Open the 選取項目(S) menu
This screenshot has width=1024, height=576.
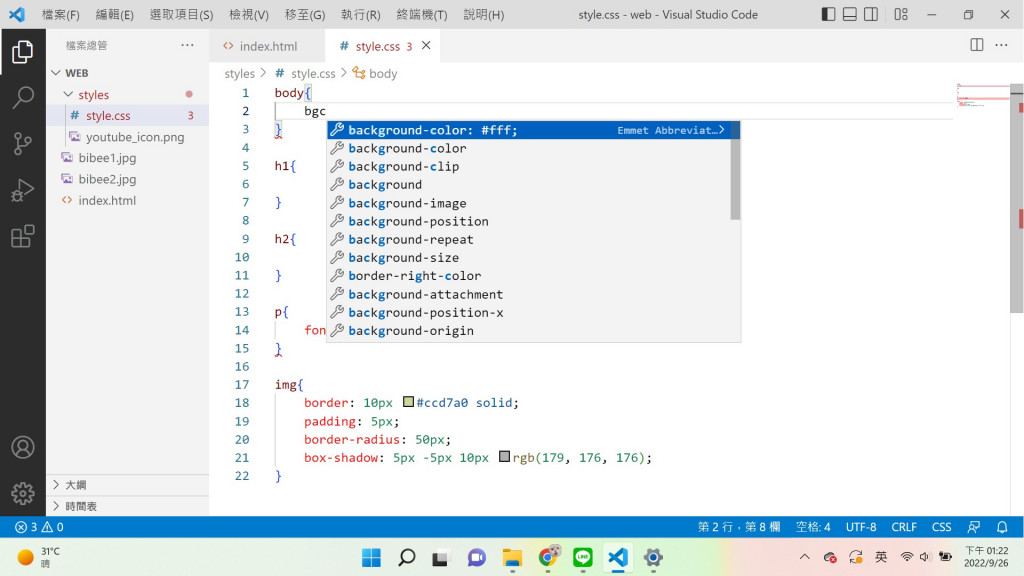(x=182, y=14)
